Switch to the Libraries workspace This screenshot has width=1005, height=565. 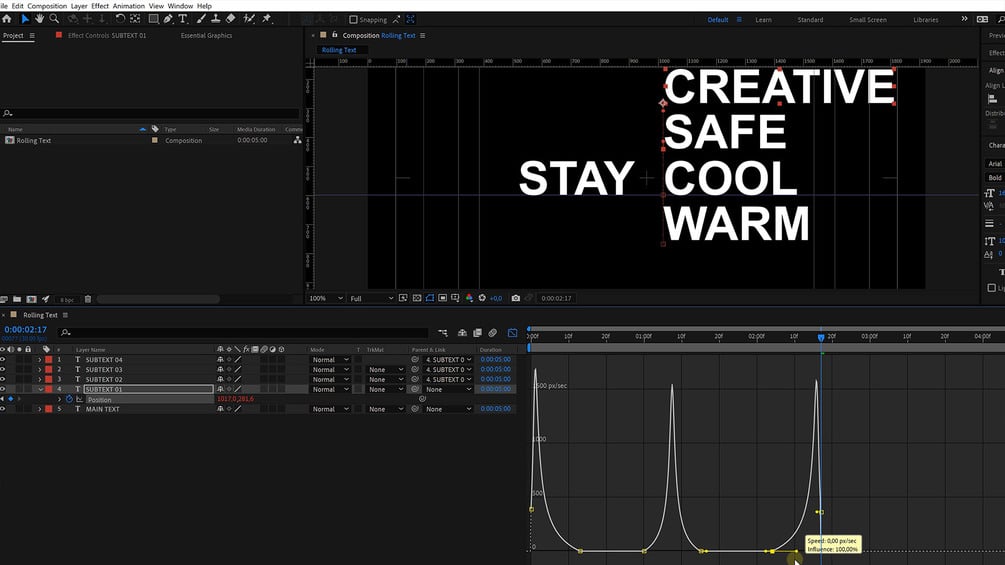[926, 20]
